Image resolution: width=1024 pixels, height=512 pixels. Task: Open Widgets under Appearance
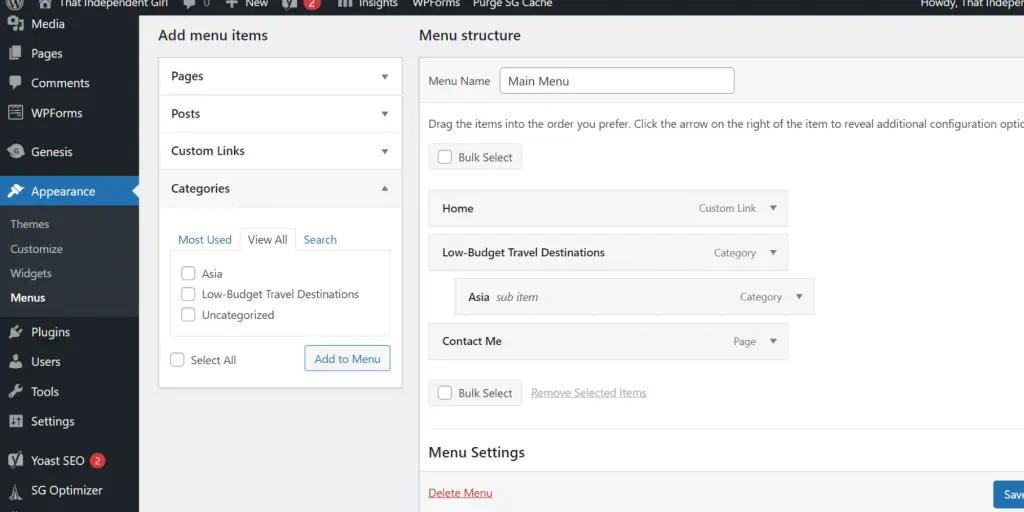point(31,273)
